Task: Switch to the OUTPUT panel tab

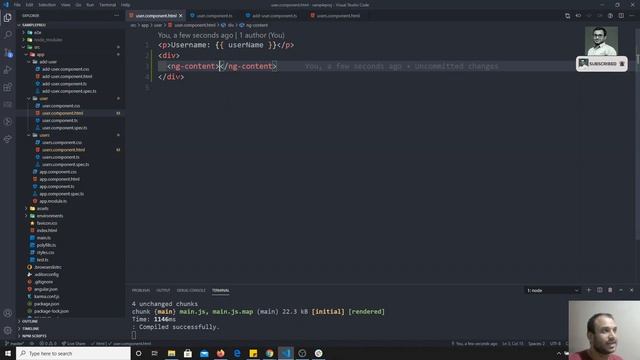Action: (x=163, y=290)
